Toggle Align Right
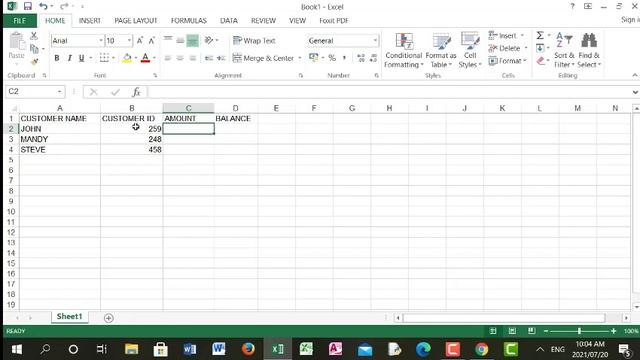This screenshot has height=360, width=640. tap(193, 58)
